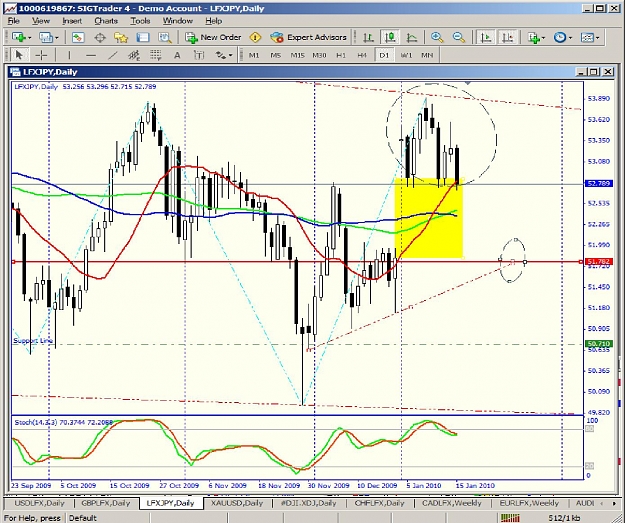Viewport: 625px width, 523px height.
Task: Select the Vertical Line drawing tool
Action: [69, 55]
